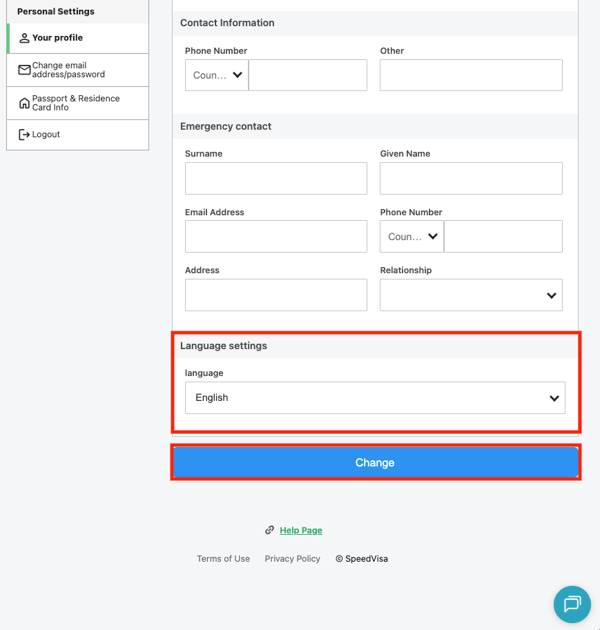Open the Privacy Policy link

(x=292, y=559)
